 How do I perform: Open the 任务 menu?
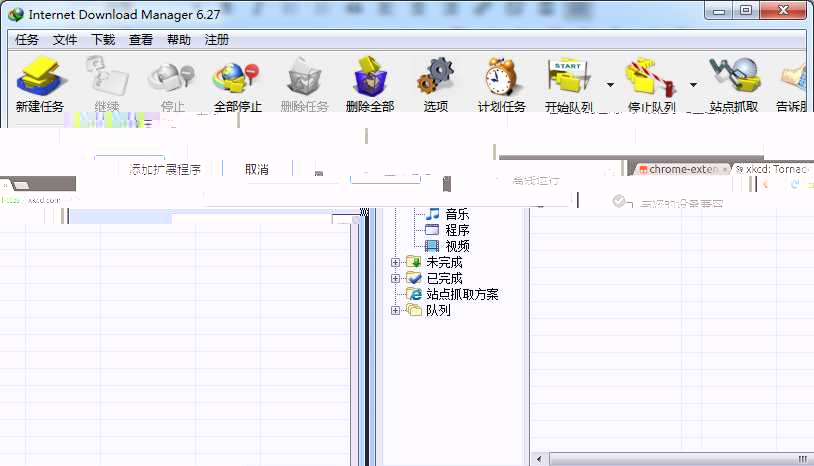[x=26, y=40]
